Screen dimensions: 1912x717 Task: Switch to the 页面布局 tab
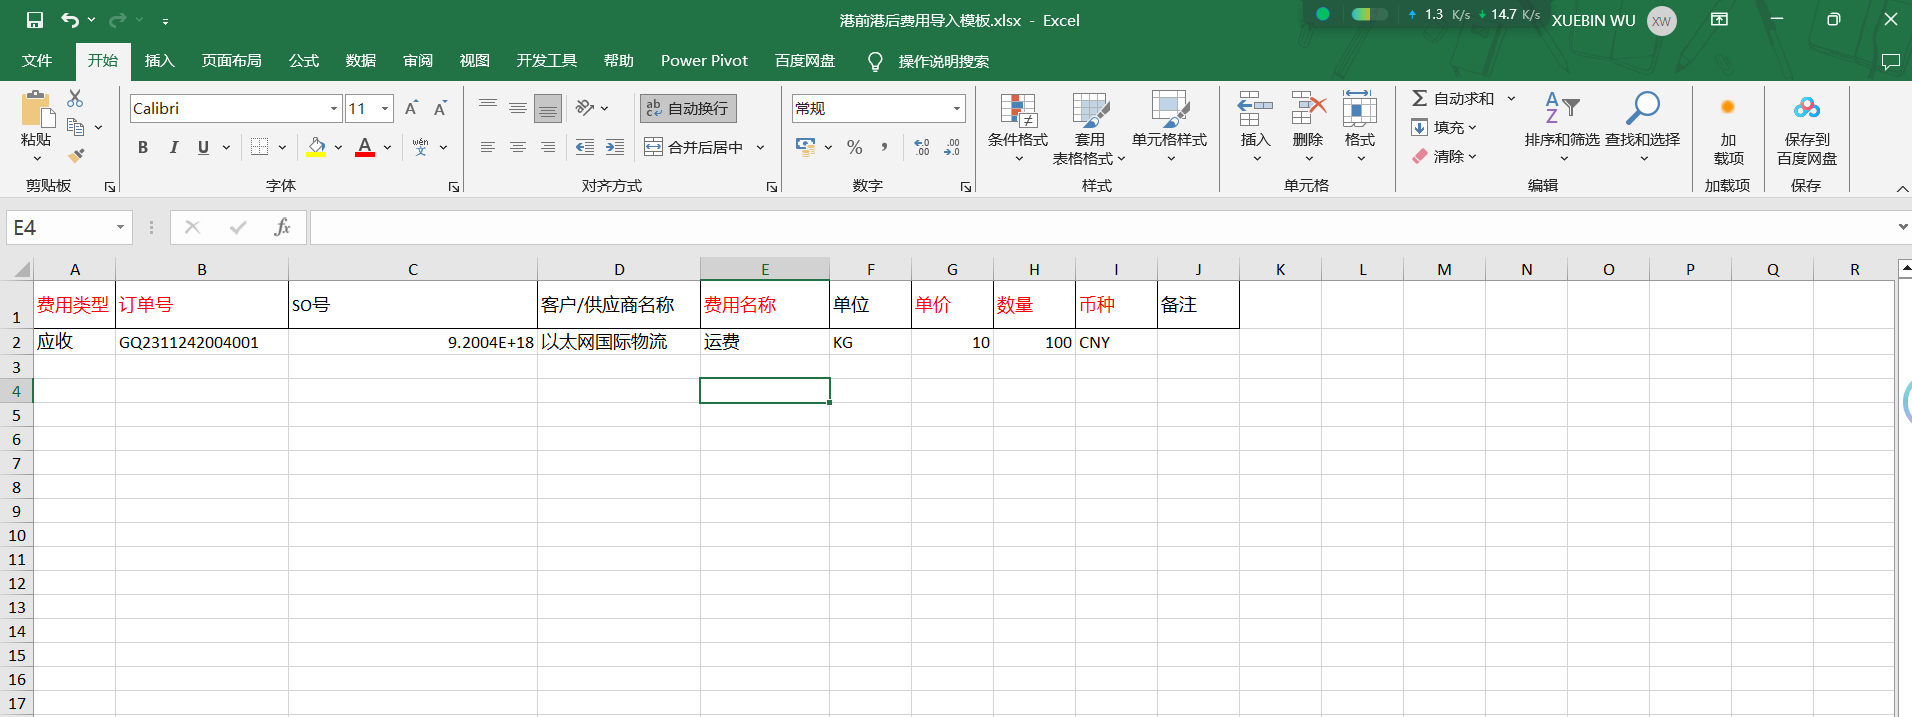231,61
